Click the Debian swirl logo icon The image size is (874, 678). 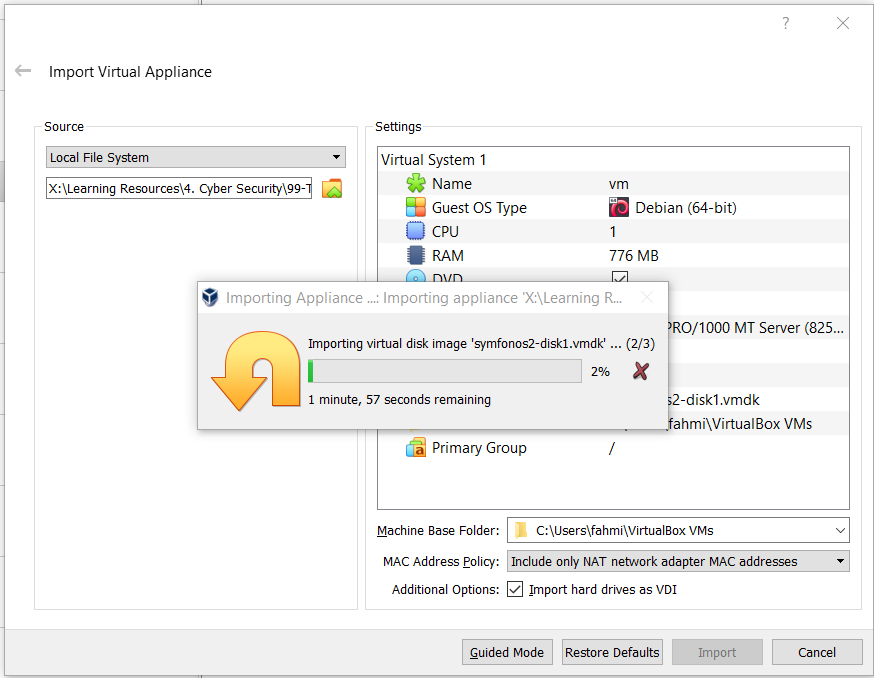[619, 207]
